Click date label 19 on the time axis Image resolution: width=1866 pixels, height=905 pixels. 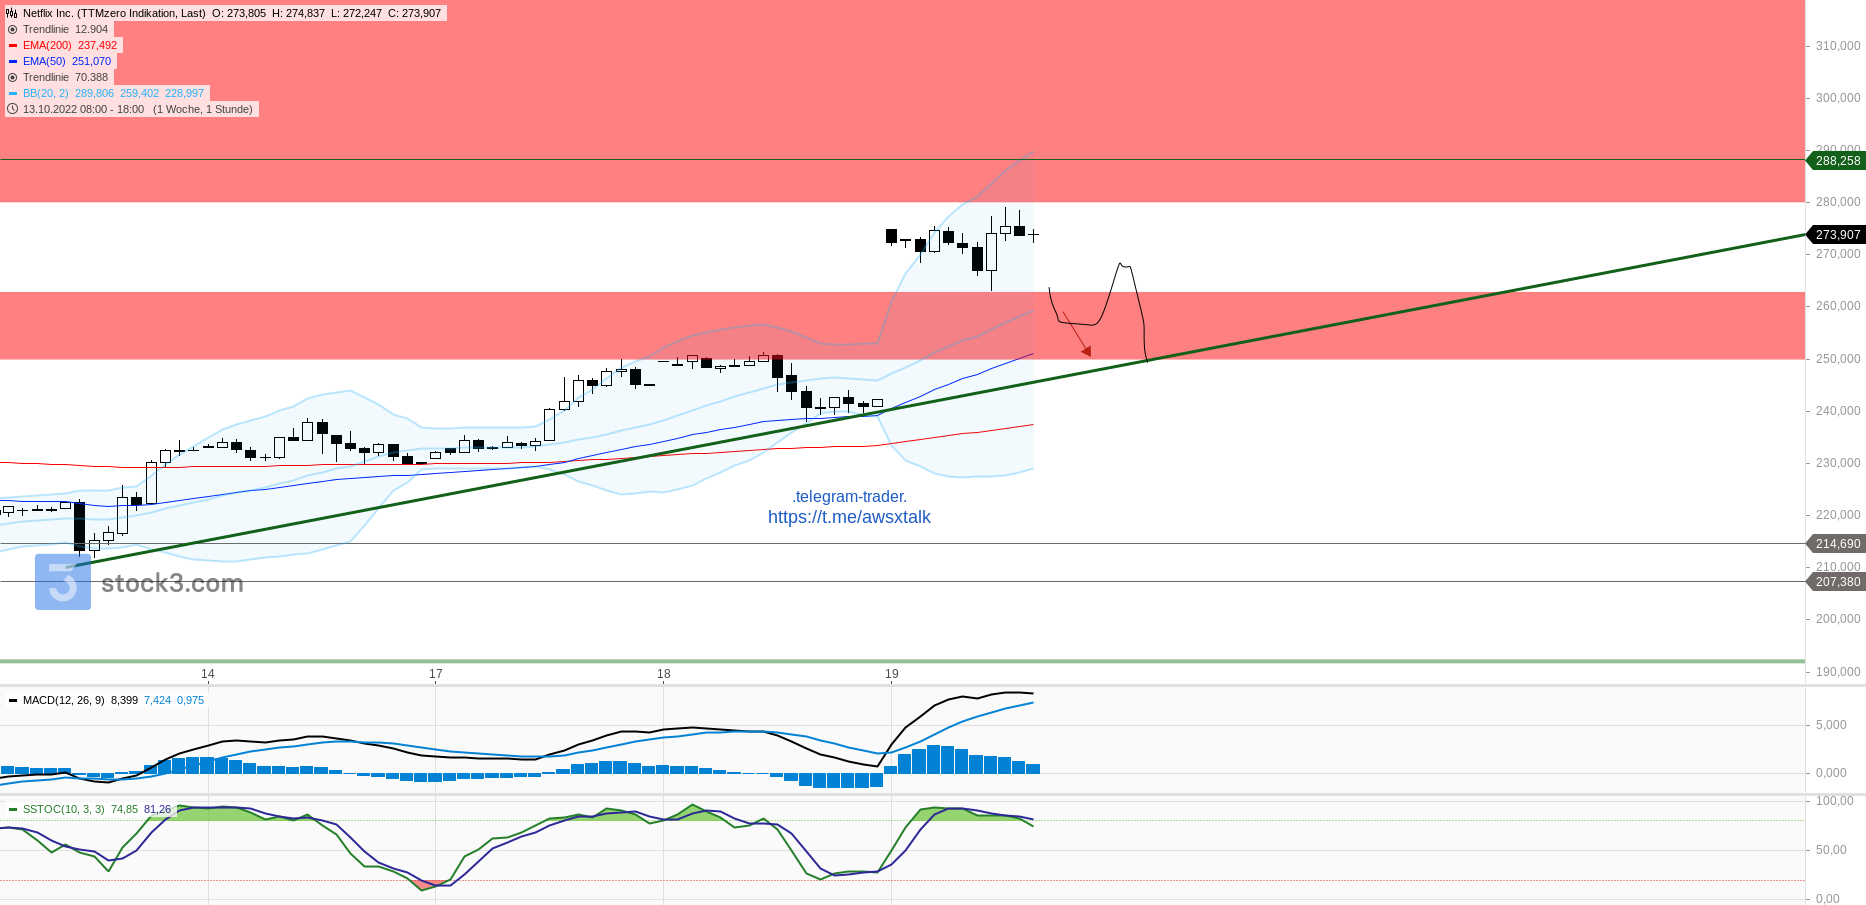tap(892, 674)
